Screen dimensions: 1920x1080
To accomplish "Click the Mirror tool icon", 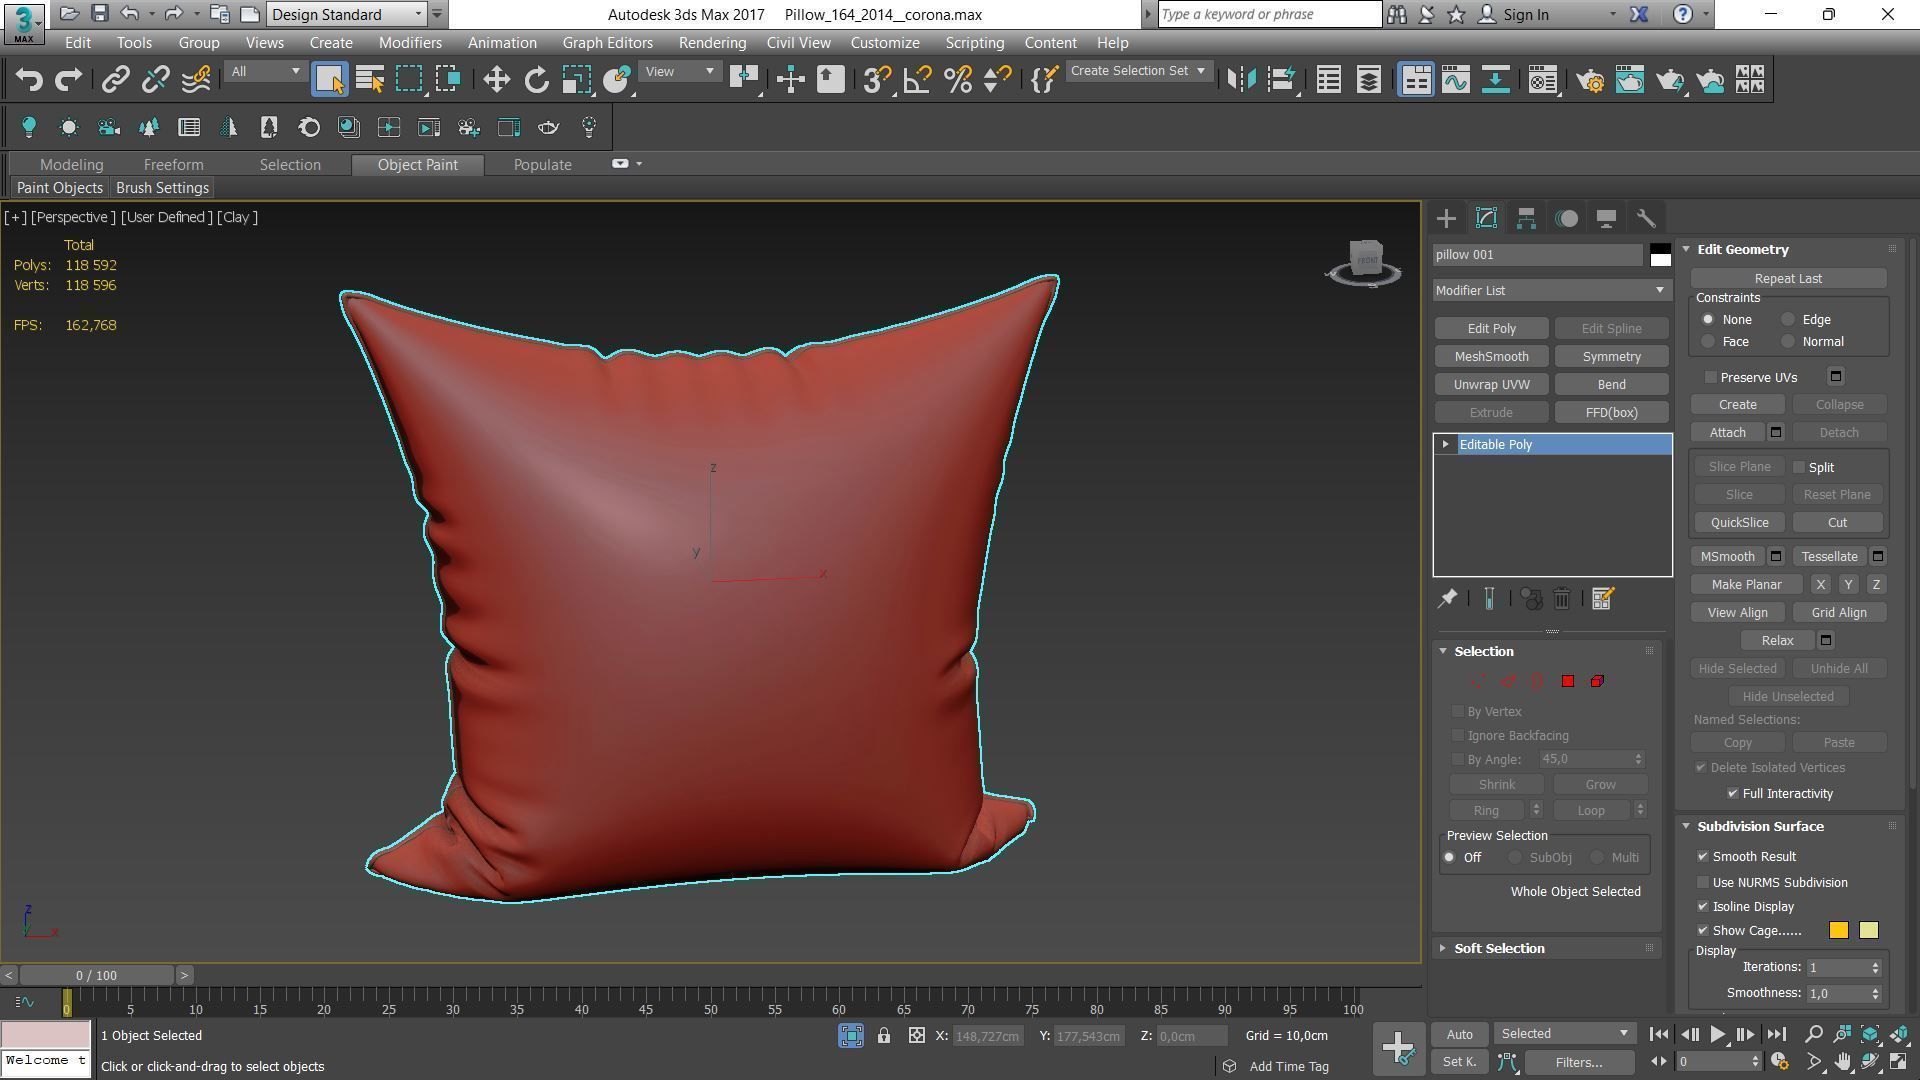I will (1241, 80).
